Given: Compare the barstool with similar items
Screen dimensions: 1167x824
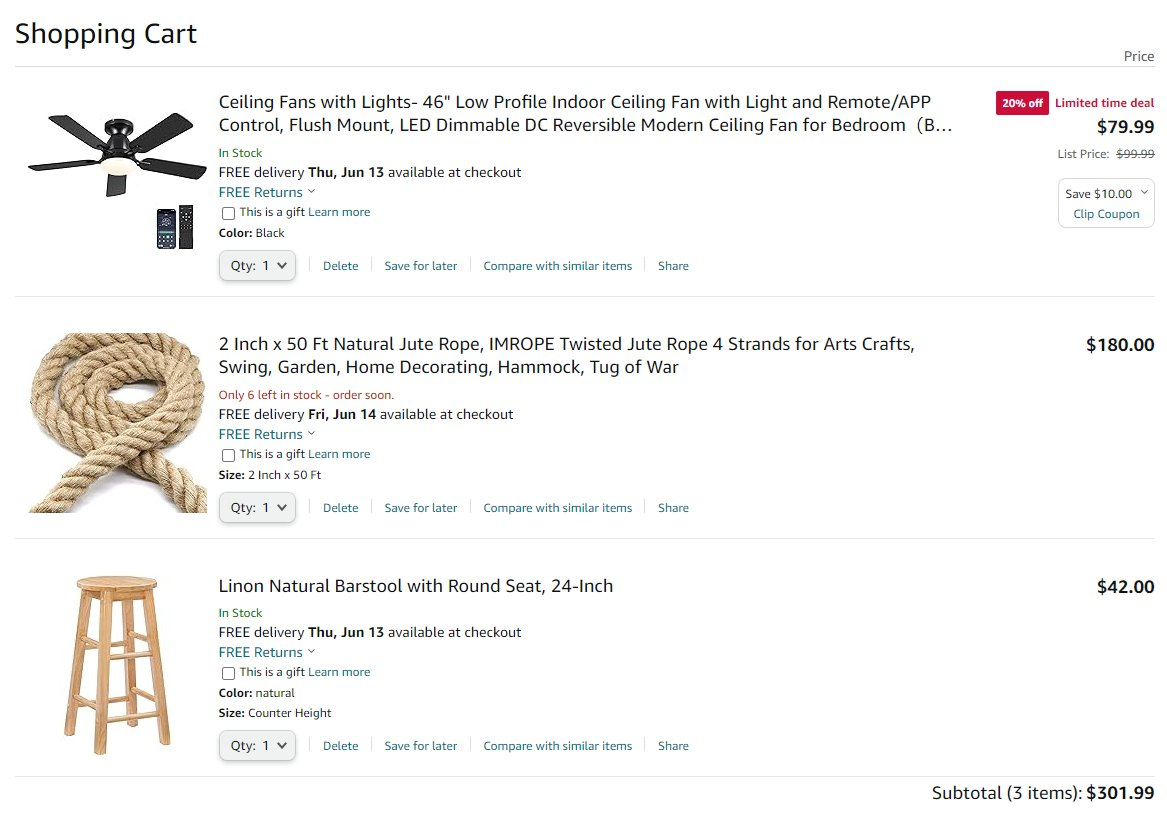Looking at the screenshot, I should pos(558,746).
